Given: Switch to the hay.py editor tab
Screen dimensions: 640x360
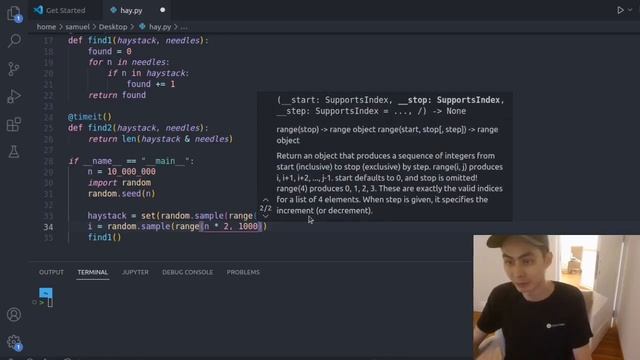Looking at the screenshot, I should pyautogui.click(x=131, y=10).
